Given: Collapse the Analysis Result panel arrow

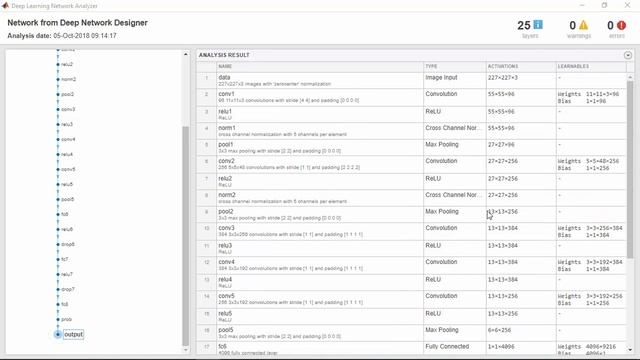Looking at the screenshot, I should [x=628, y=55].
